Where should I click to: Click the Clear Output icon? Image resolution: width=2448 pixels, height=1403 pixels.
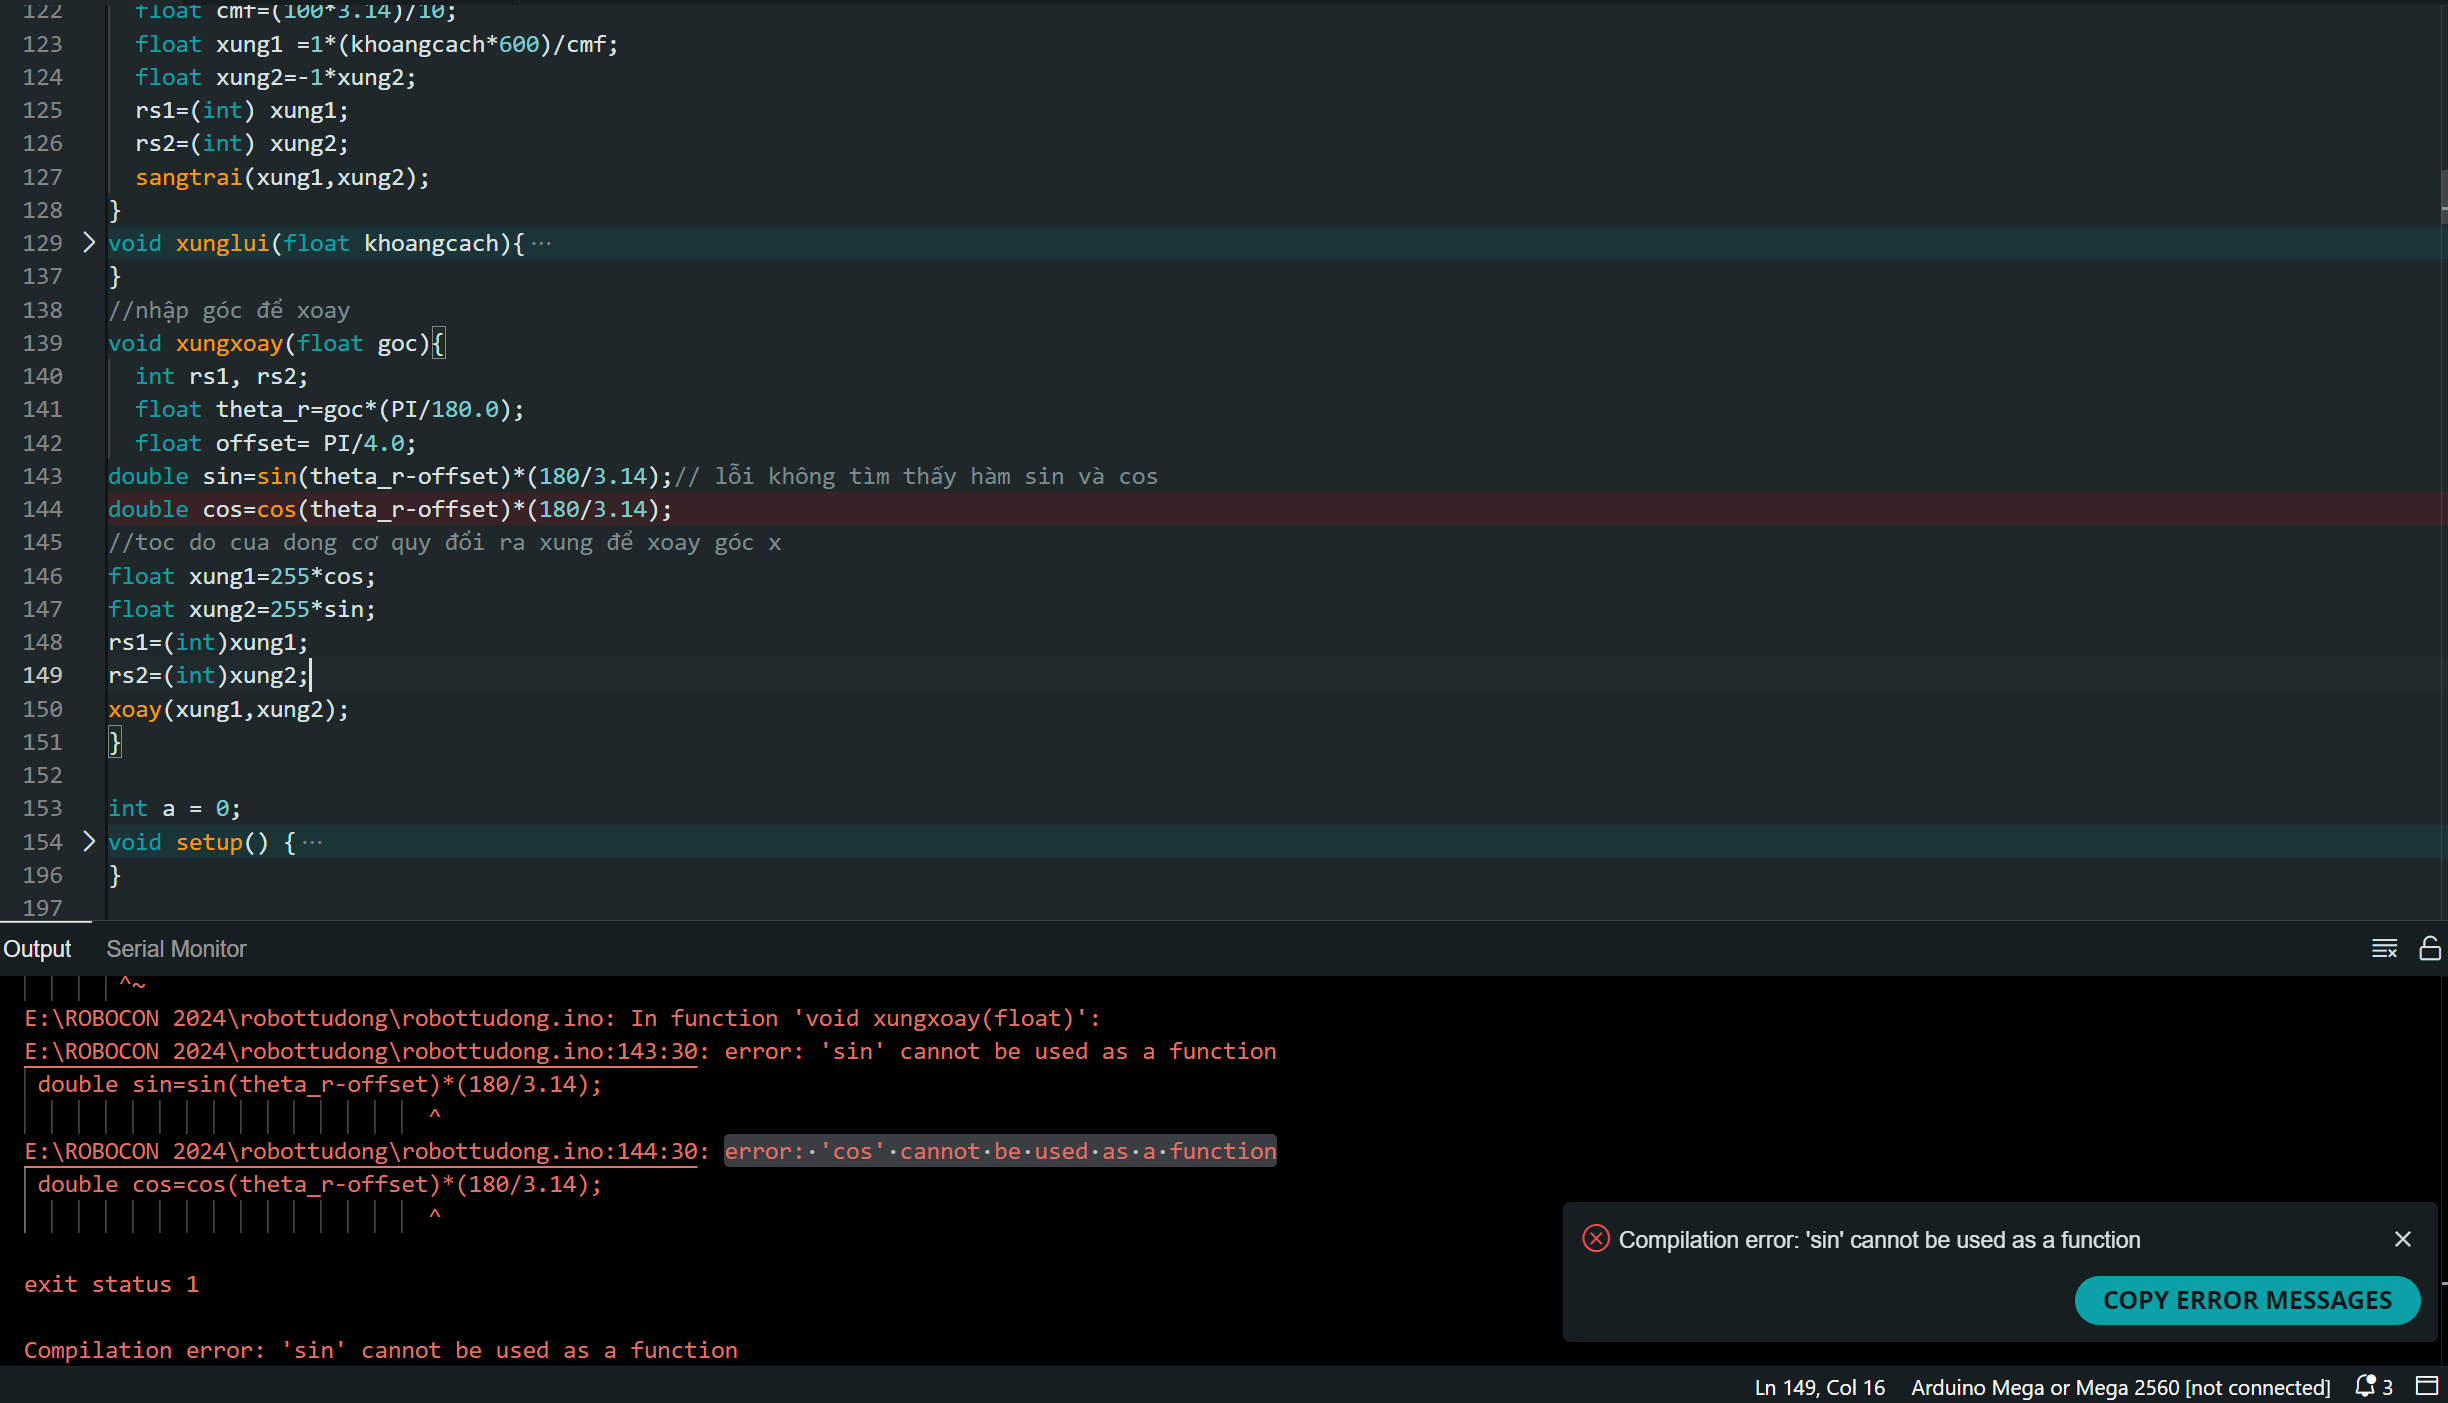[x=2384, y=948]
